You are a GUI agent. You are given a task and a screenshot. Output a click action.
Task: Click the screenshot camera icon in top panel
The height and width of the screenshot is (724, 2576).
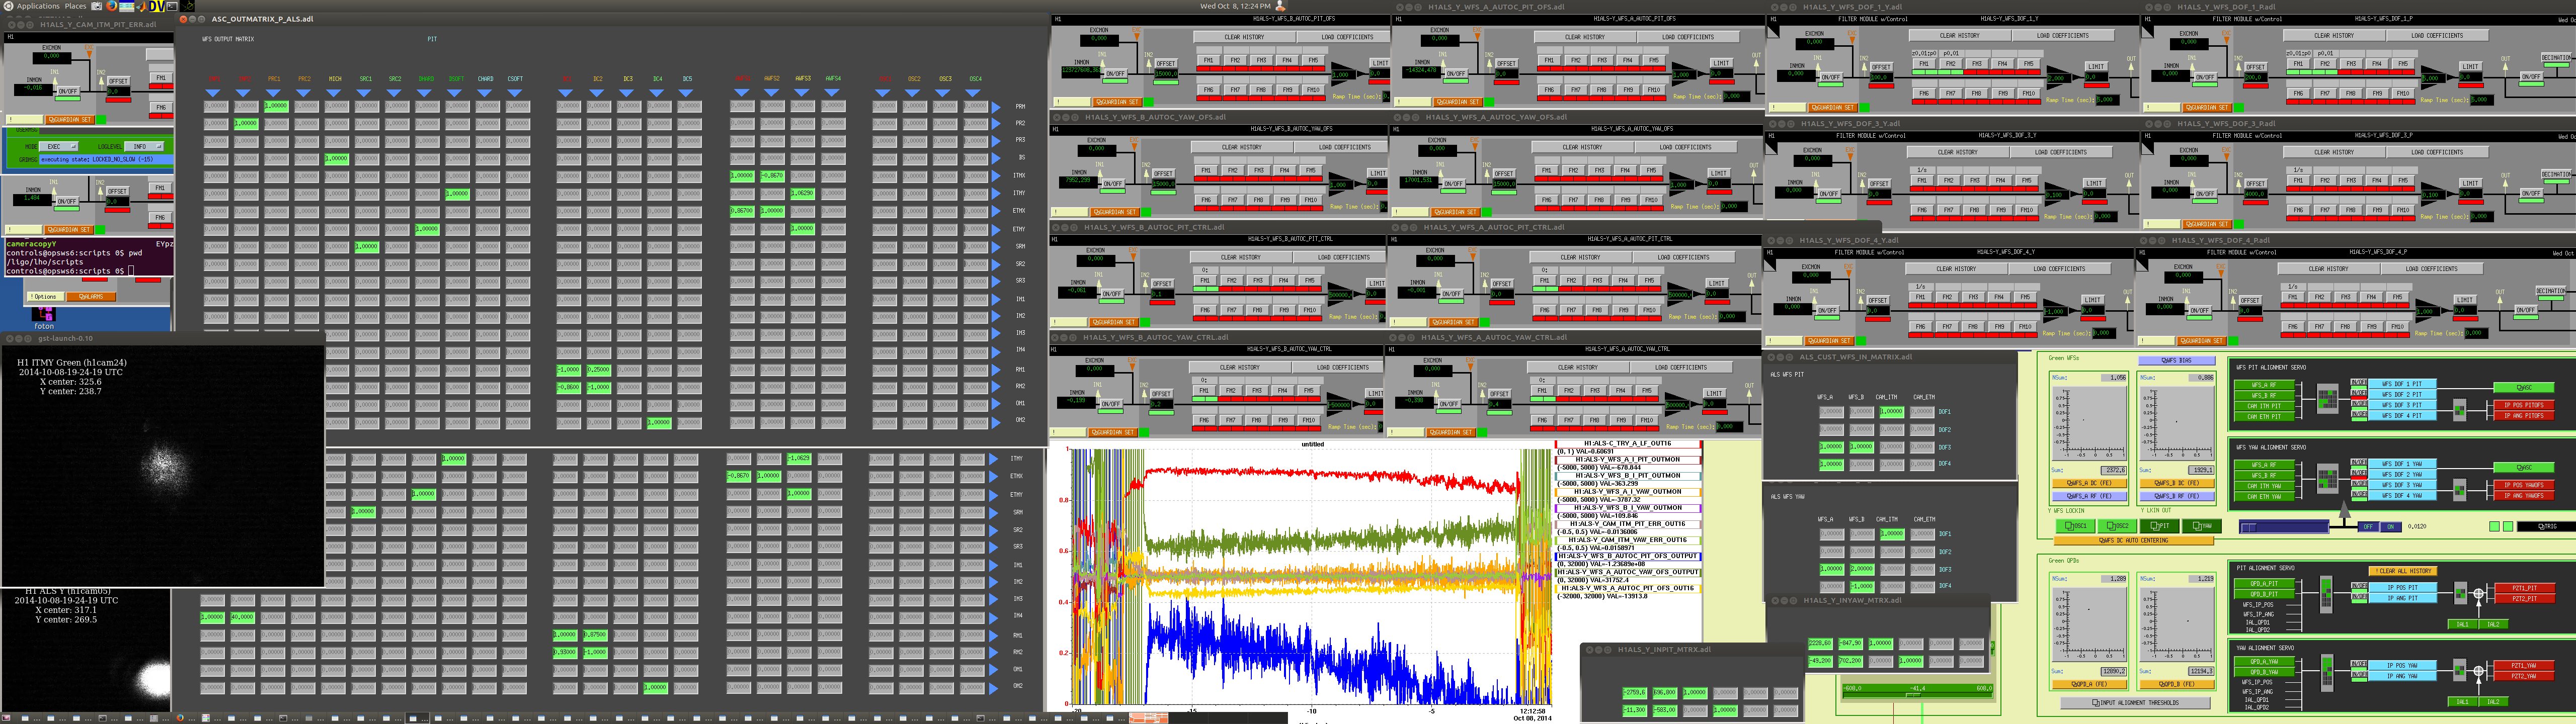(x=97, y=6)
